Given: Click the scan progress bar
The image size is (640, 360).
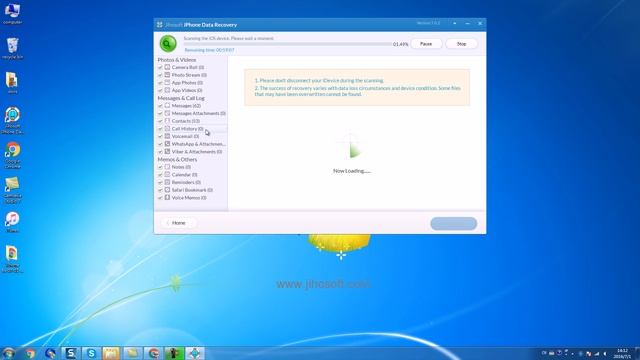Looking at the screenshot, I should click(288, 44).
